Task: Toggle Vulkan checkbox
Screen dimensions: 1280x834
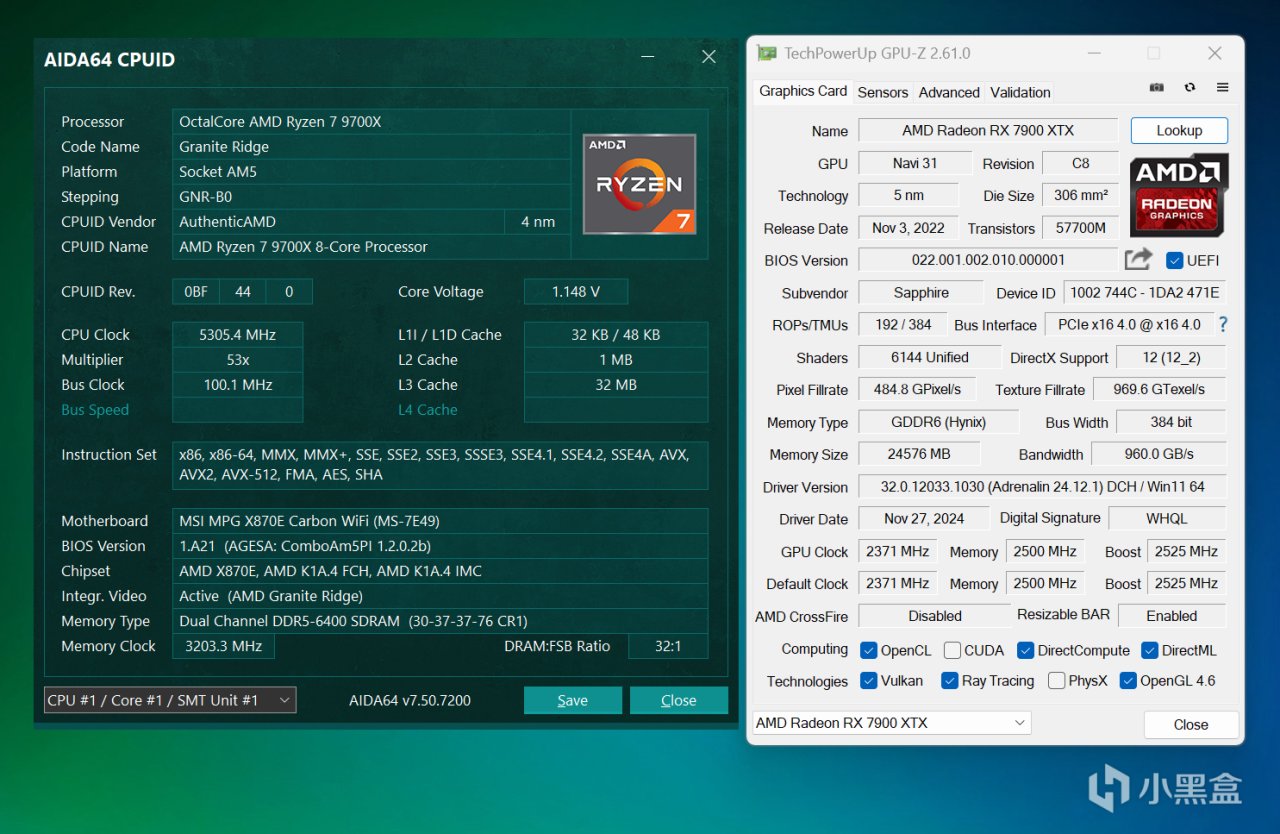Action: point(869,681)
